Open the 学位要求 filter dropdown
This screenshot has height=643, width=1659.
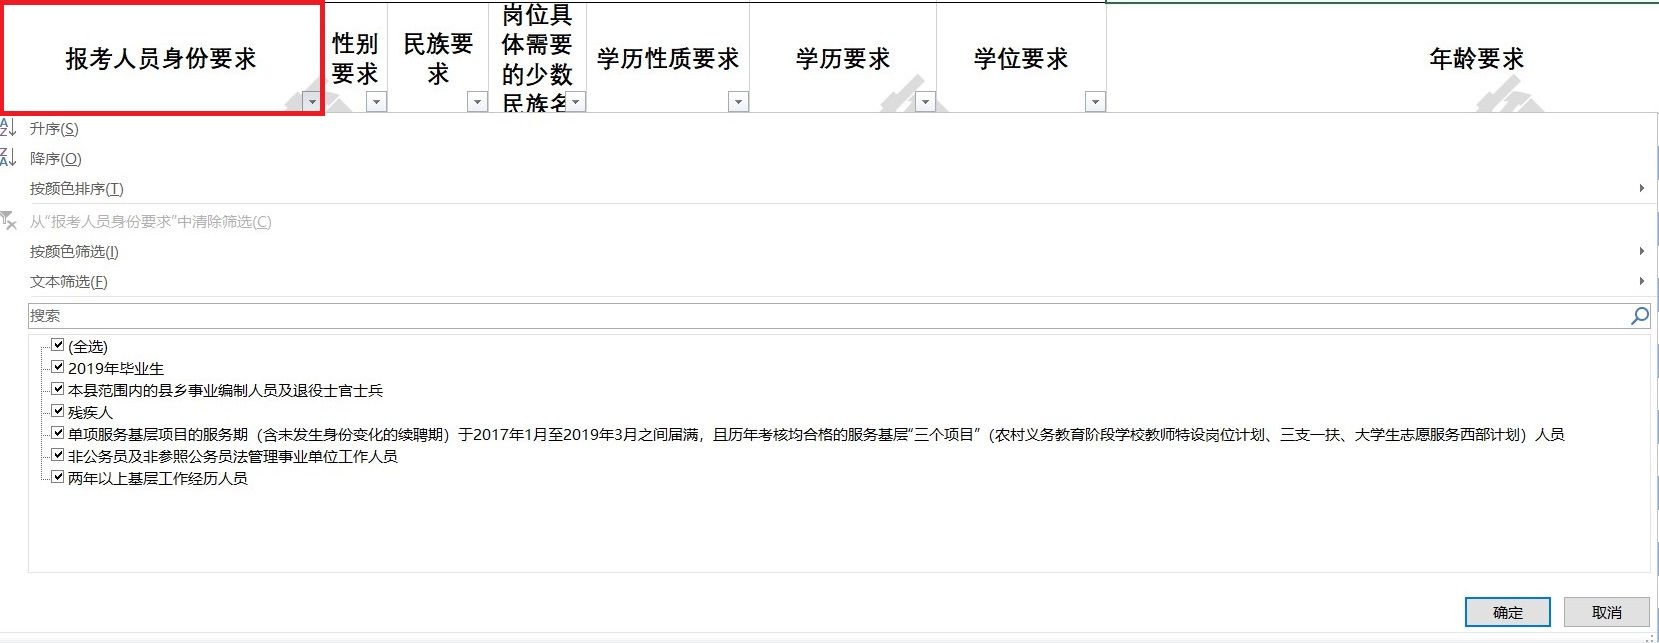coord(1095,102)
